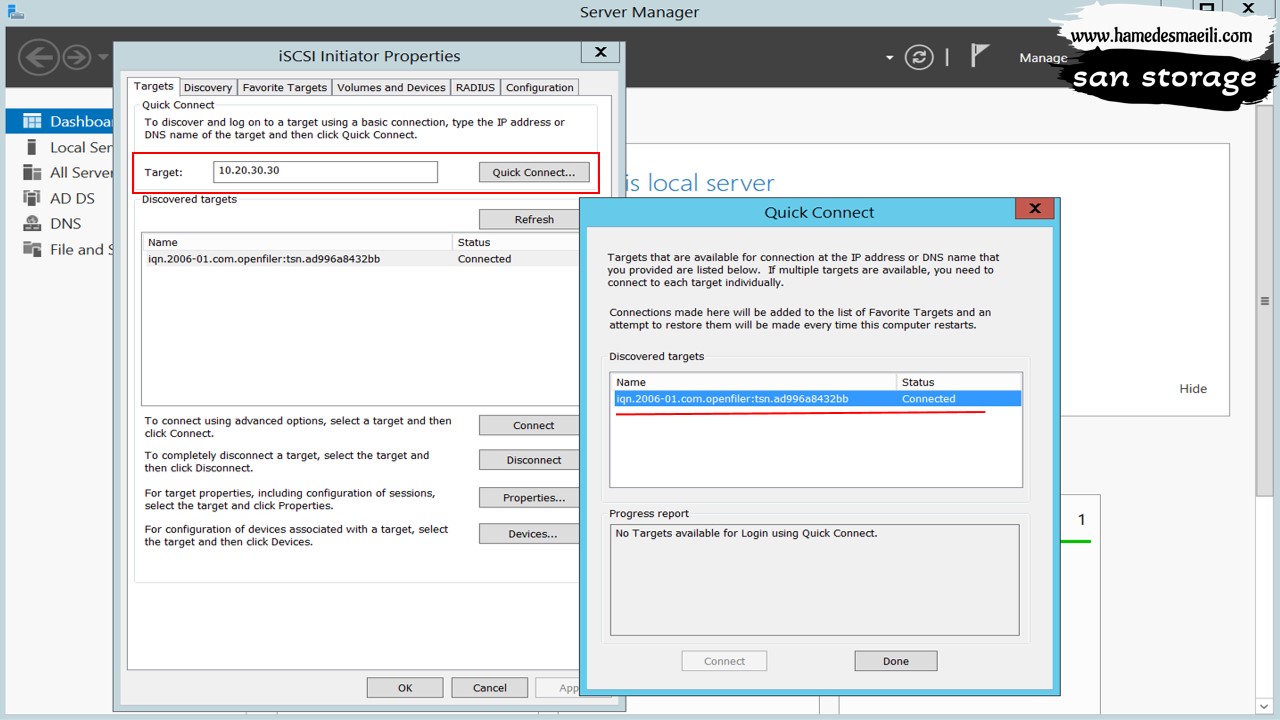Open the Notifications flag in Server Manager
1280x720 pixels.
(x=980, y=57)
